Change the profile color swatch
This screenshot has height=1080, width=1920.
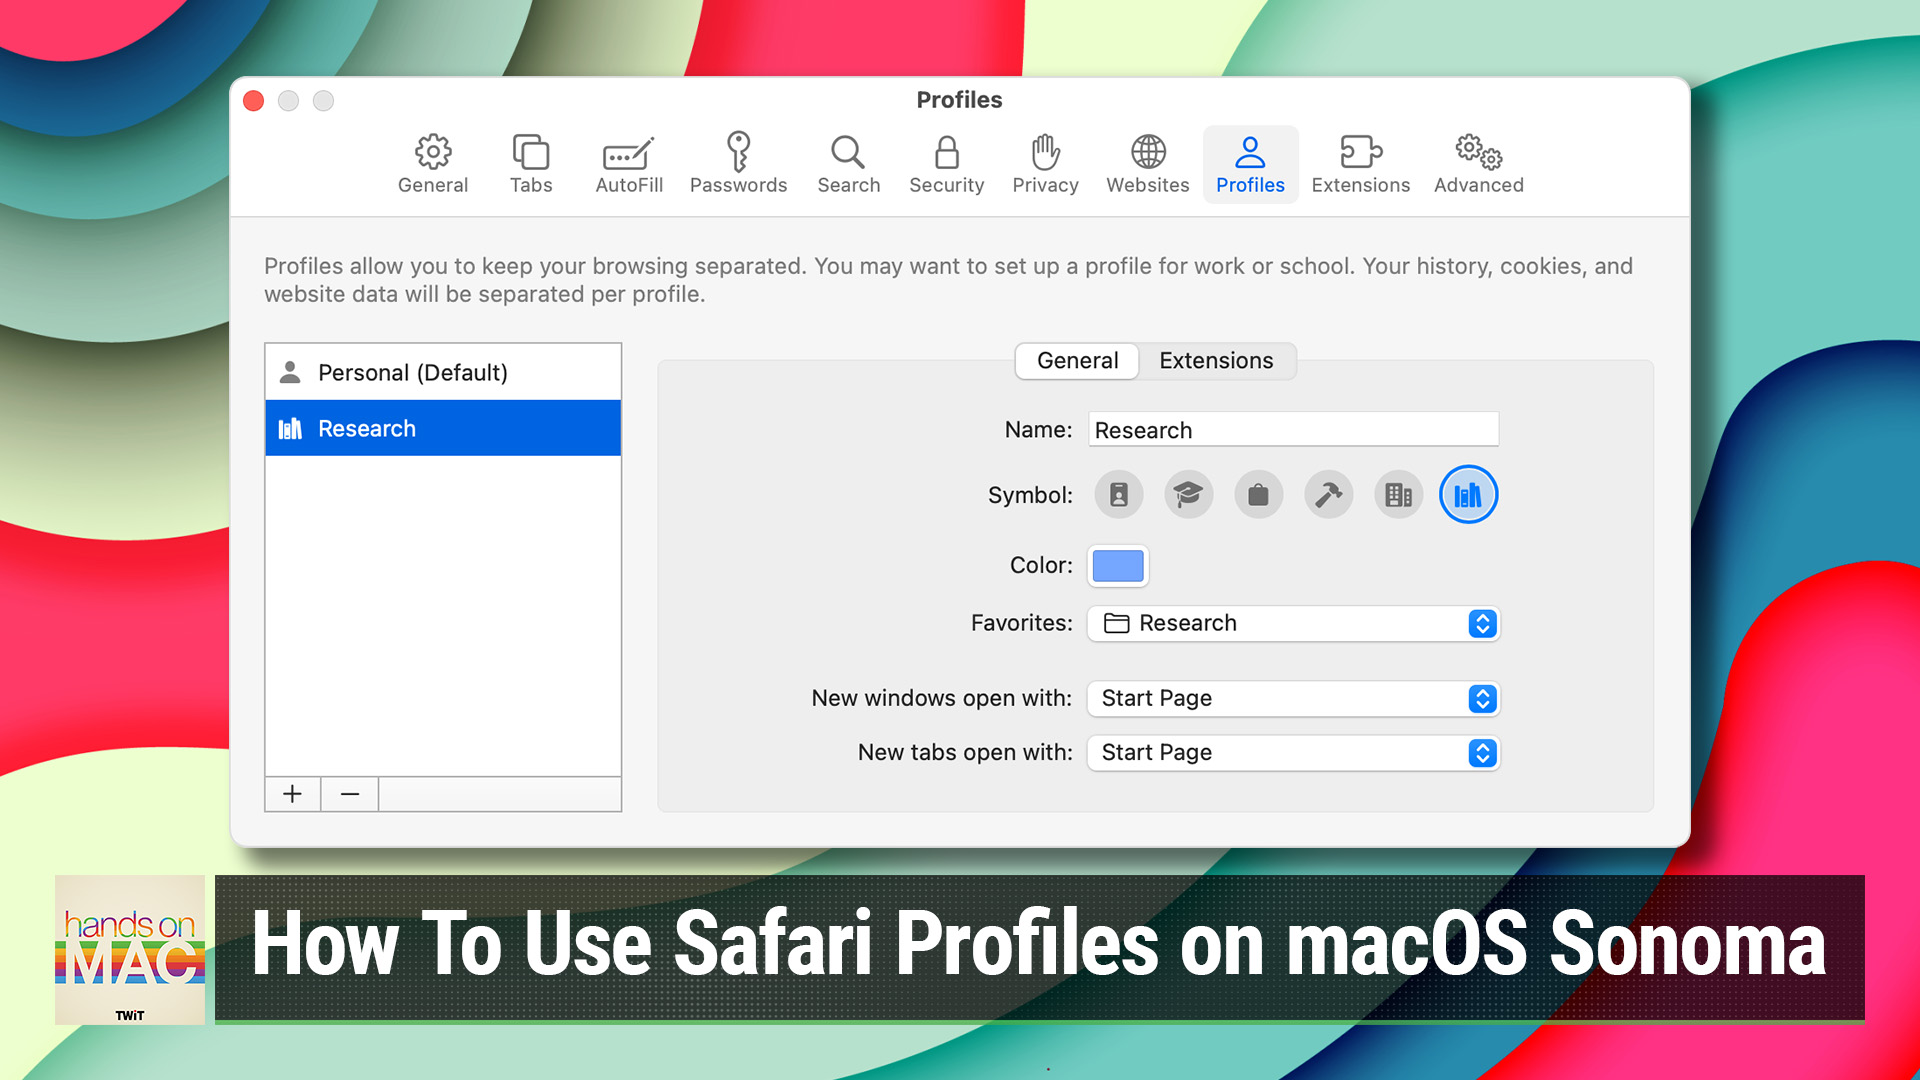coord(1117,565)
